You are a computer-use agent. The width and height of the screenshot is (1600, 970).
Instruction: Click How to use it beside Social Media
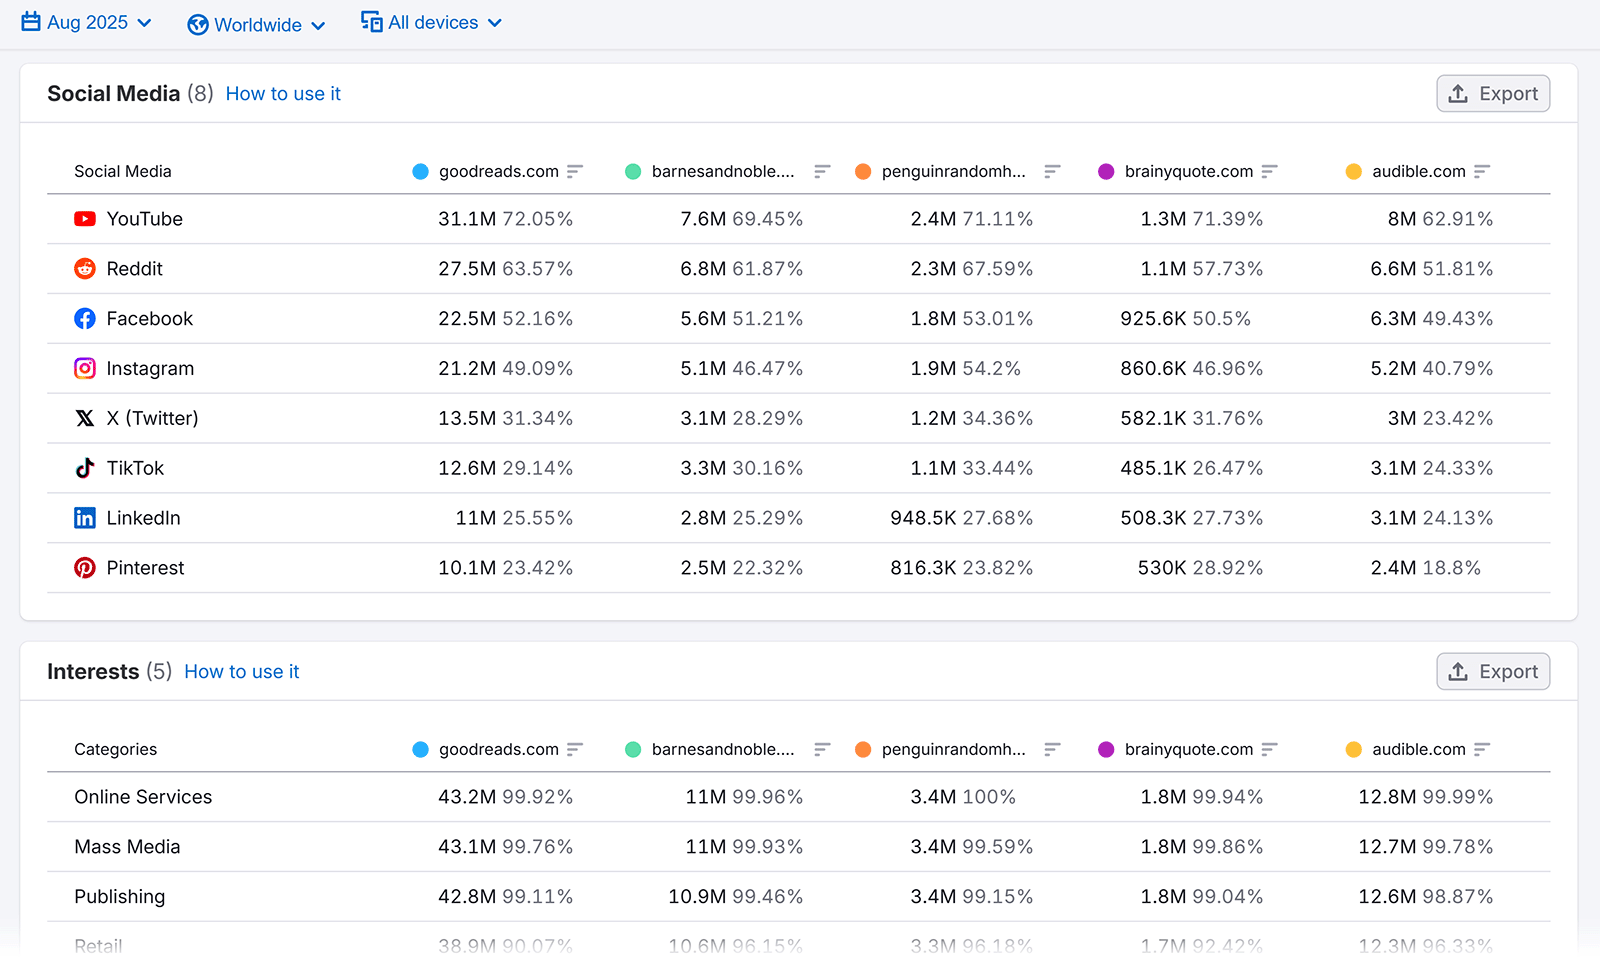click(283, 93)
